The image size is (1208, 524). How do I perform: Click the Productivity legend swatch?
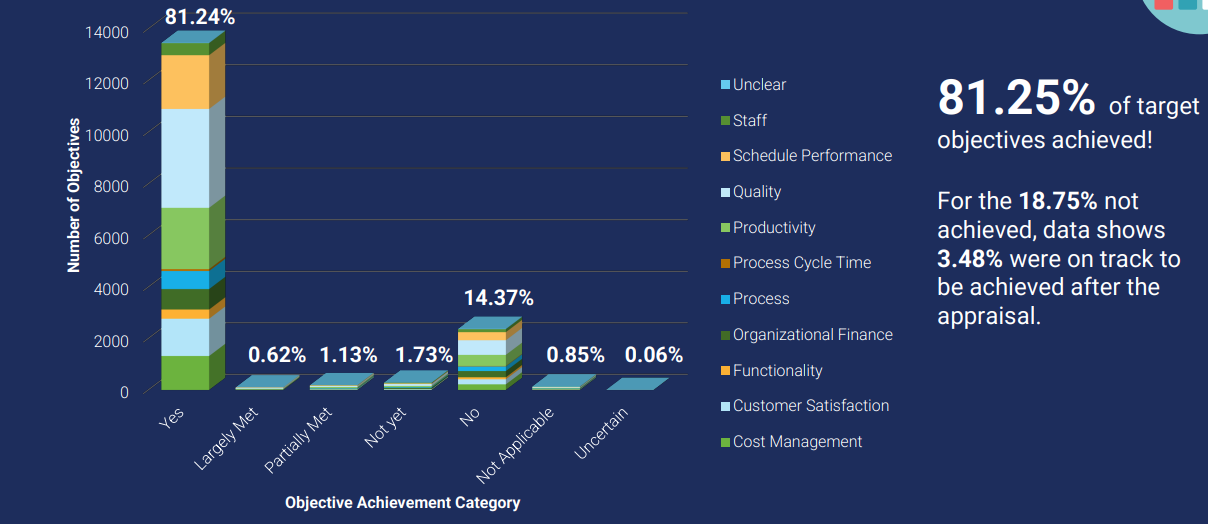point(725,228)
